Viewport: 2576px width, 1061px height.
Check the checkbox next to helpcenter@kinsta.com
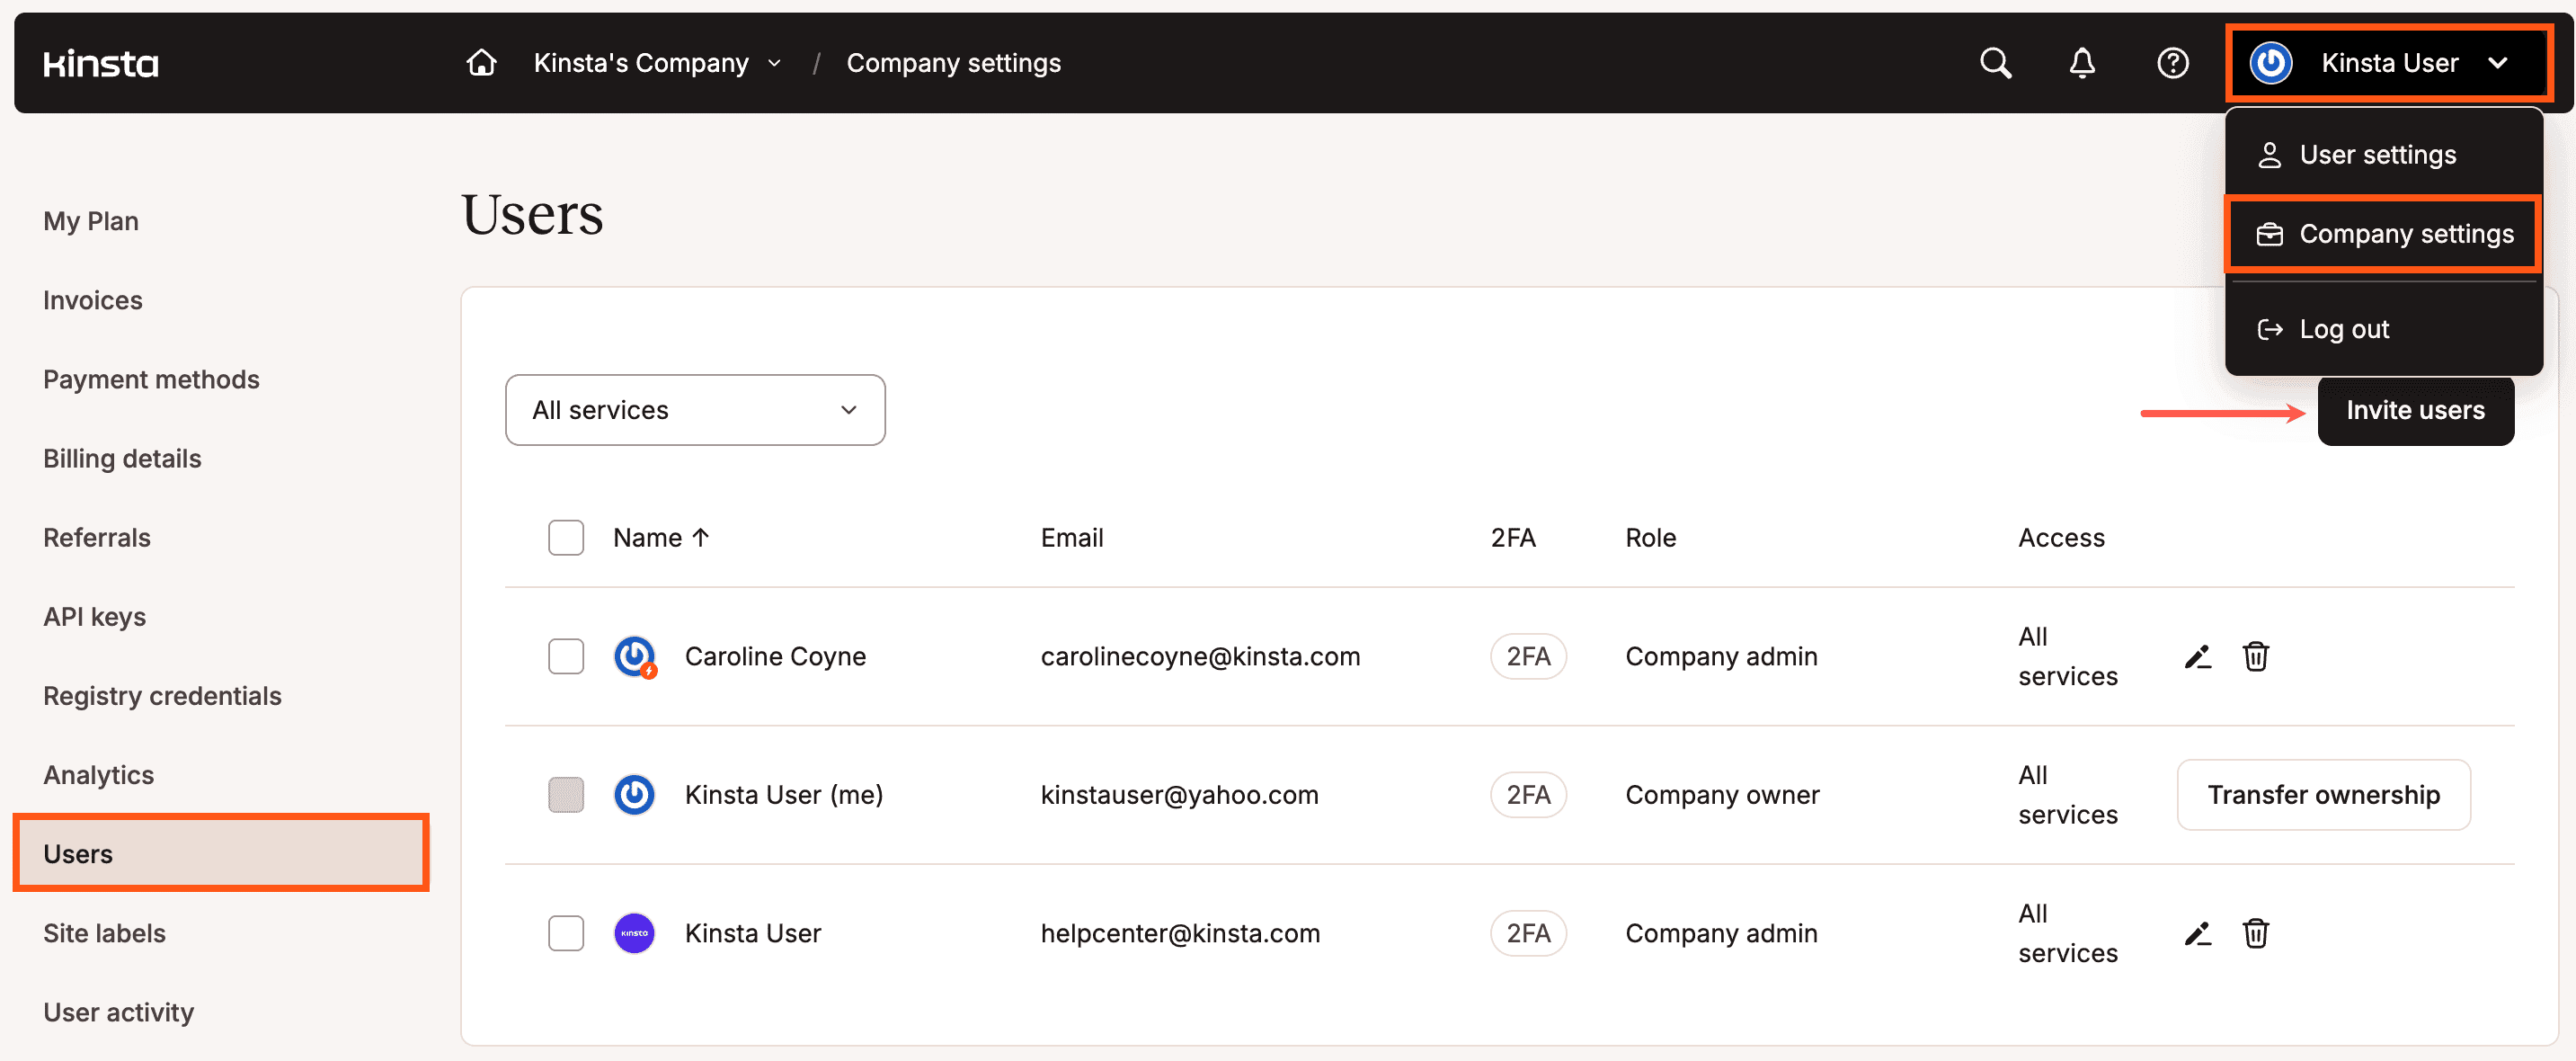coord(565,933)
